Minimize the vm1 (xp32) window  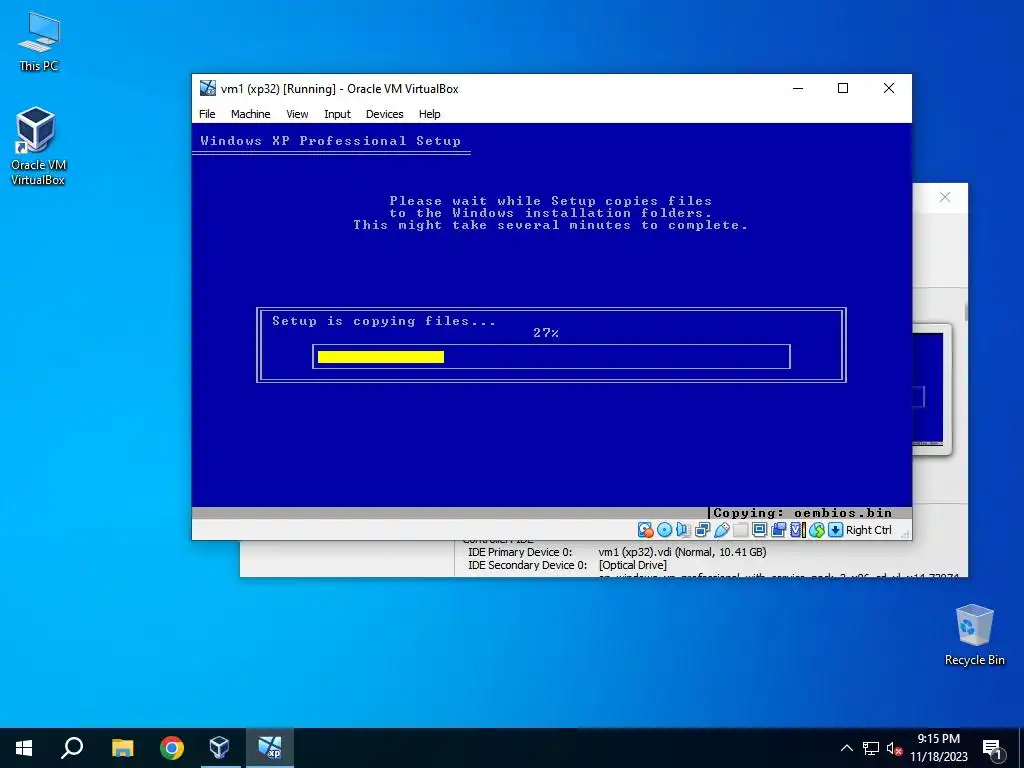[x=797, y=88]
